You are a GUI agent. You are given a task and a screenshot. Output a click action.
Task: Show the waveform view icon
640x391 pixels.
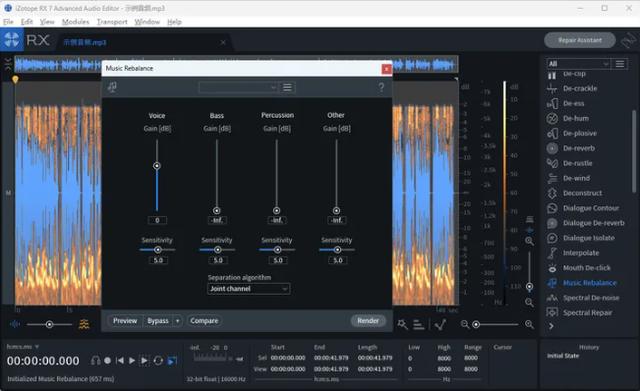tap(15, 324)
